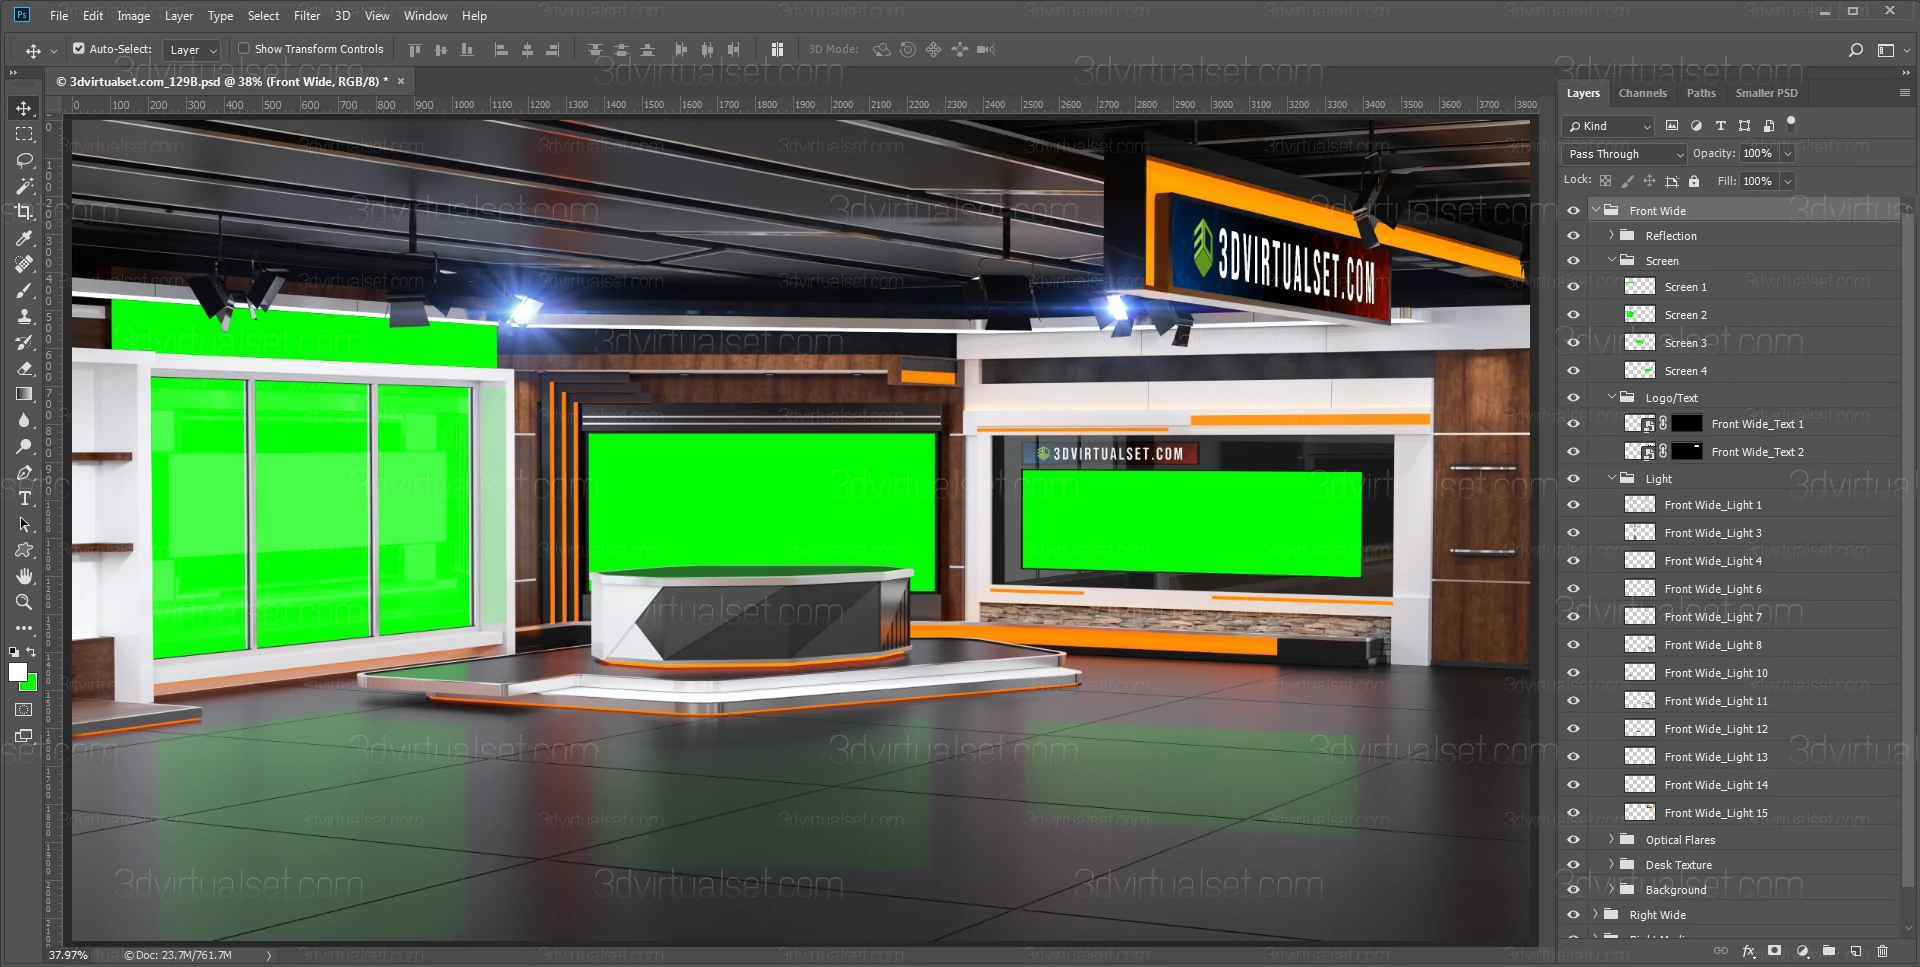Select the Path Selection tool
Image resolution: width=1920 pixels, height=967 pixels.
coord(24,524)
